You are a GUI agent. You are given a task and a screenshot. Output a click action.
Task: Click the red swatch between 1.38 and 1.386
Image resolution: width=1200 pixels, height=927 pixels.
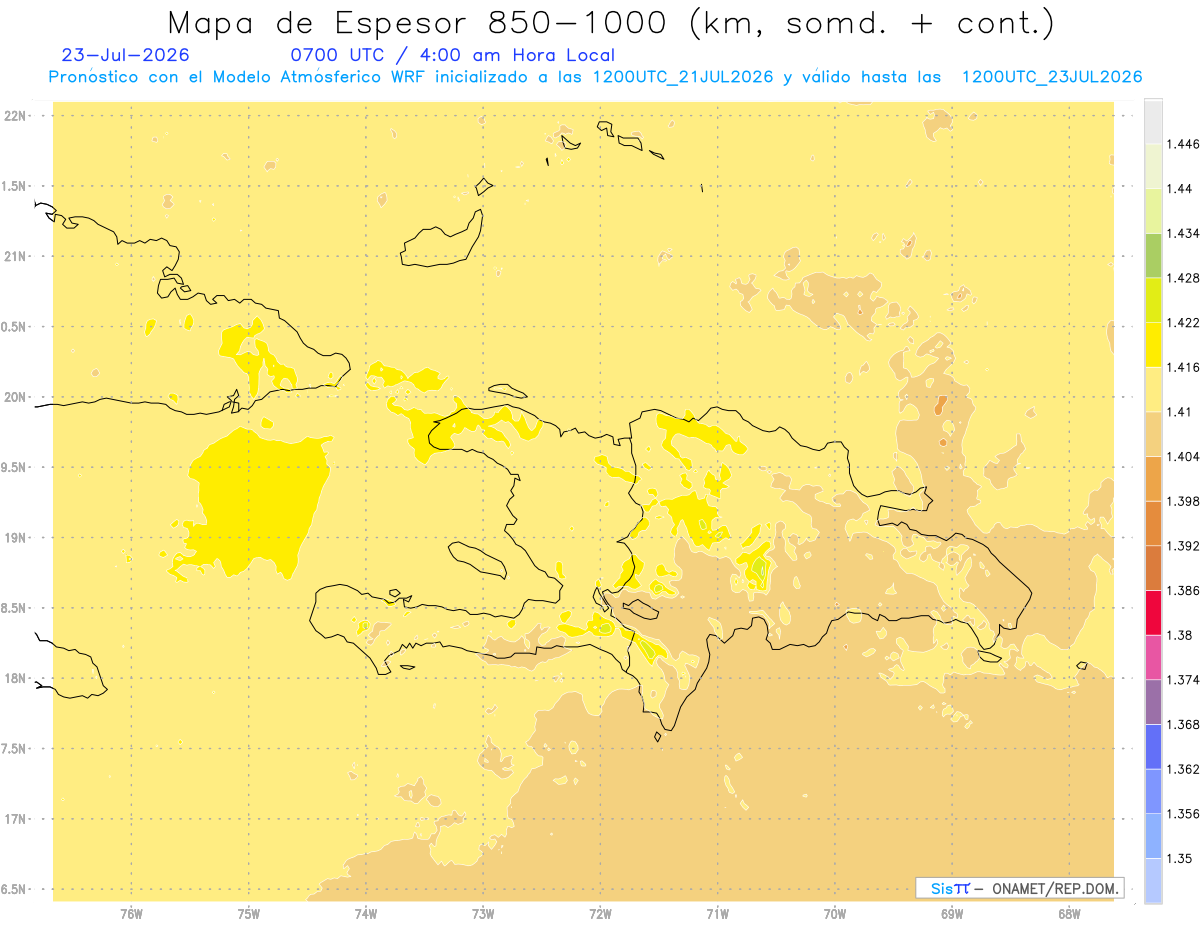1153,613
